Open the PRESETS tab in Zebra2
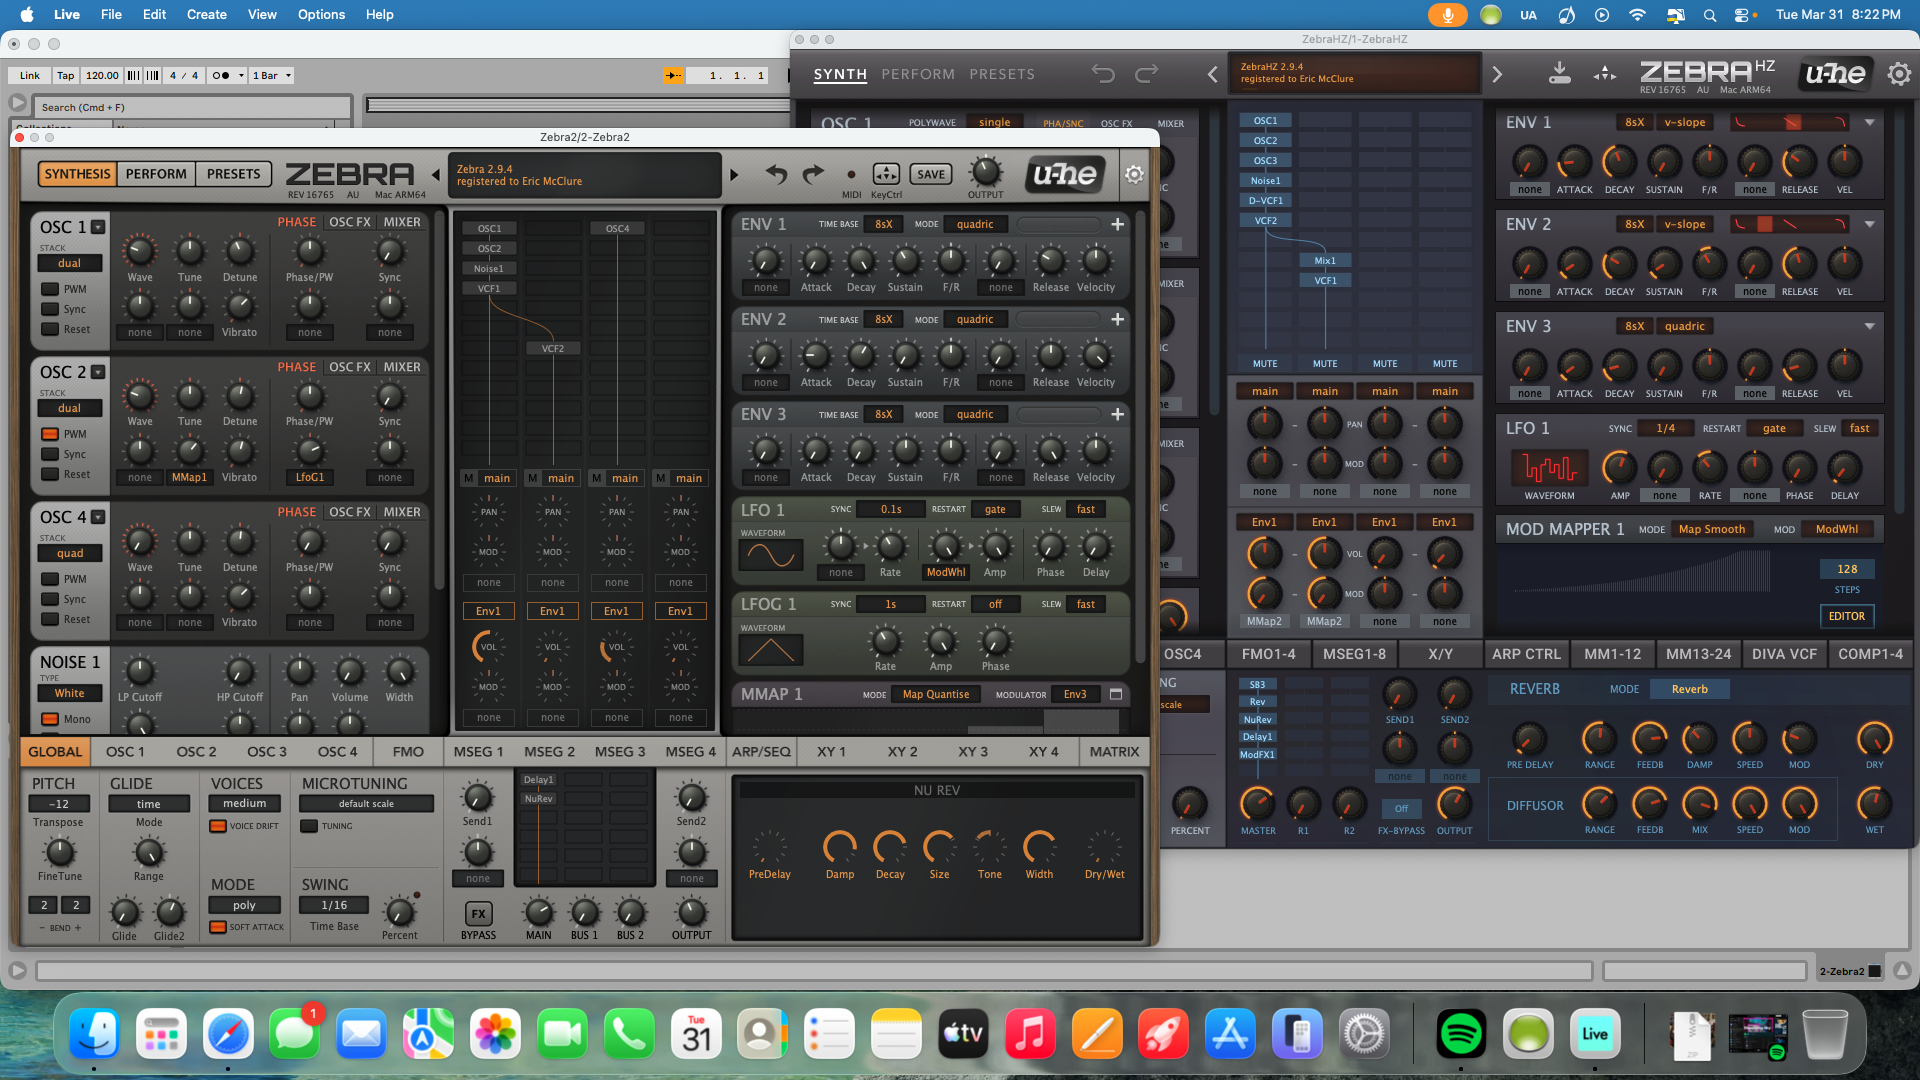The image size is (1920, 1080). 233,174
